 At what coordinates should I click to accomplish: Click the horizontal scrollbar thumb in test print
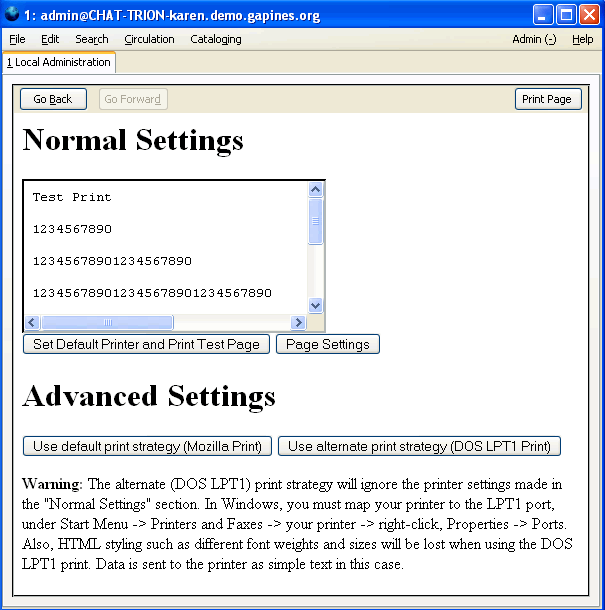pos(107,322)
